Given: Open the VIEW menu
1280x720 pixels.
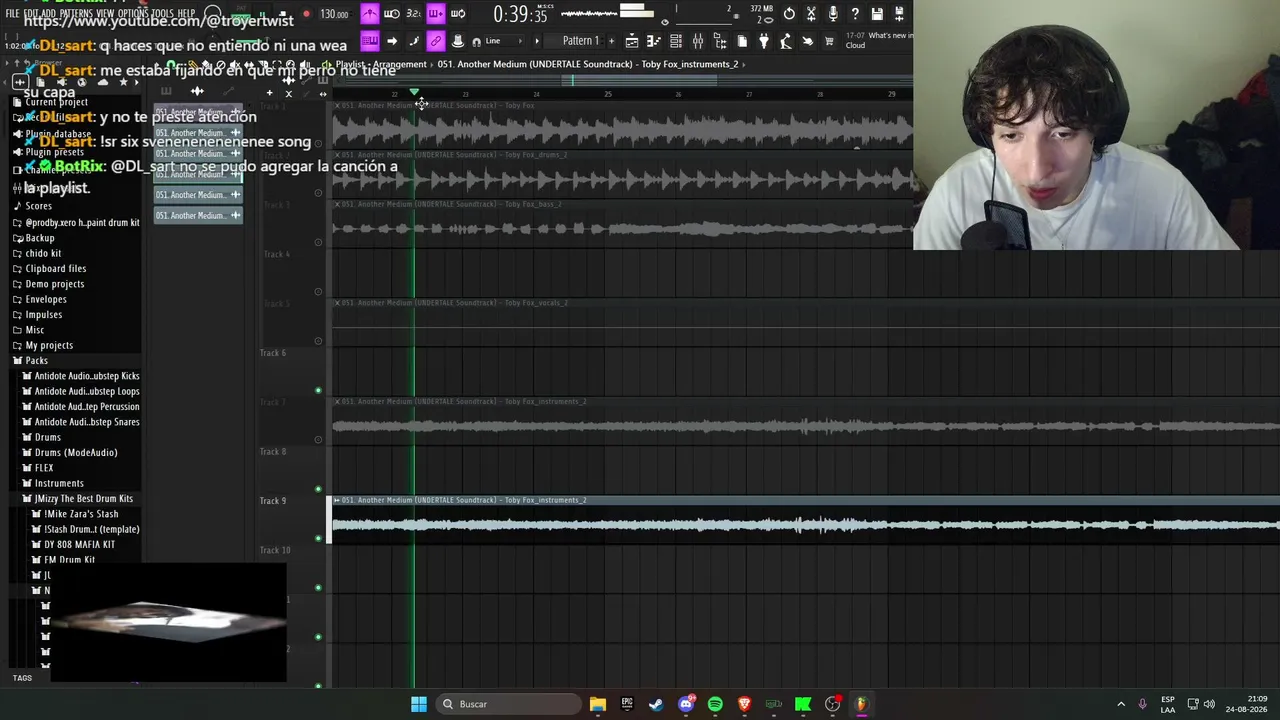Looking at the screenshot, I should point(105,14).
